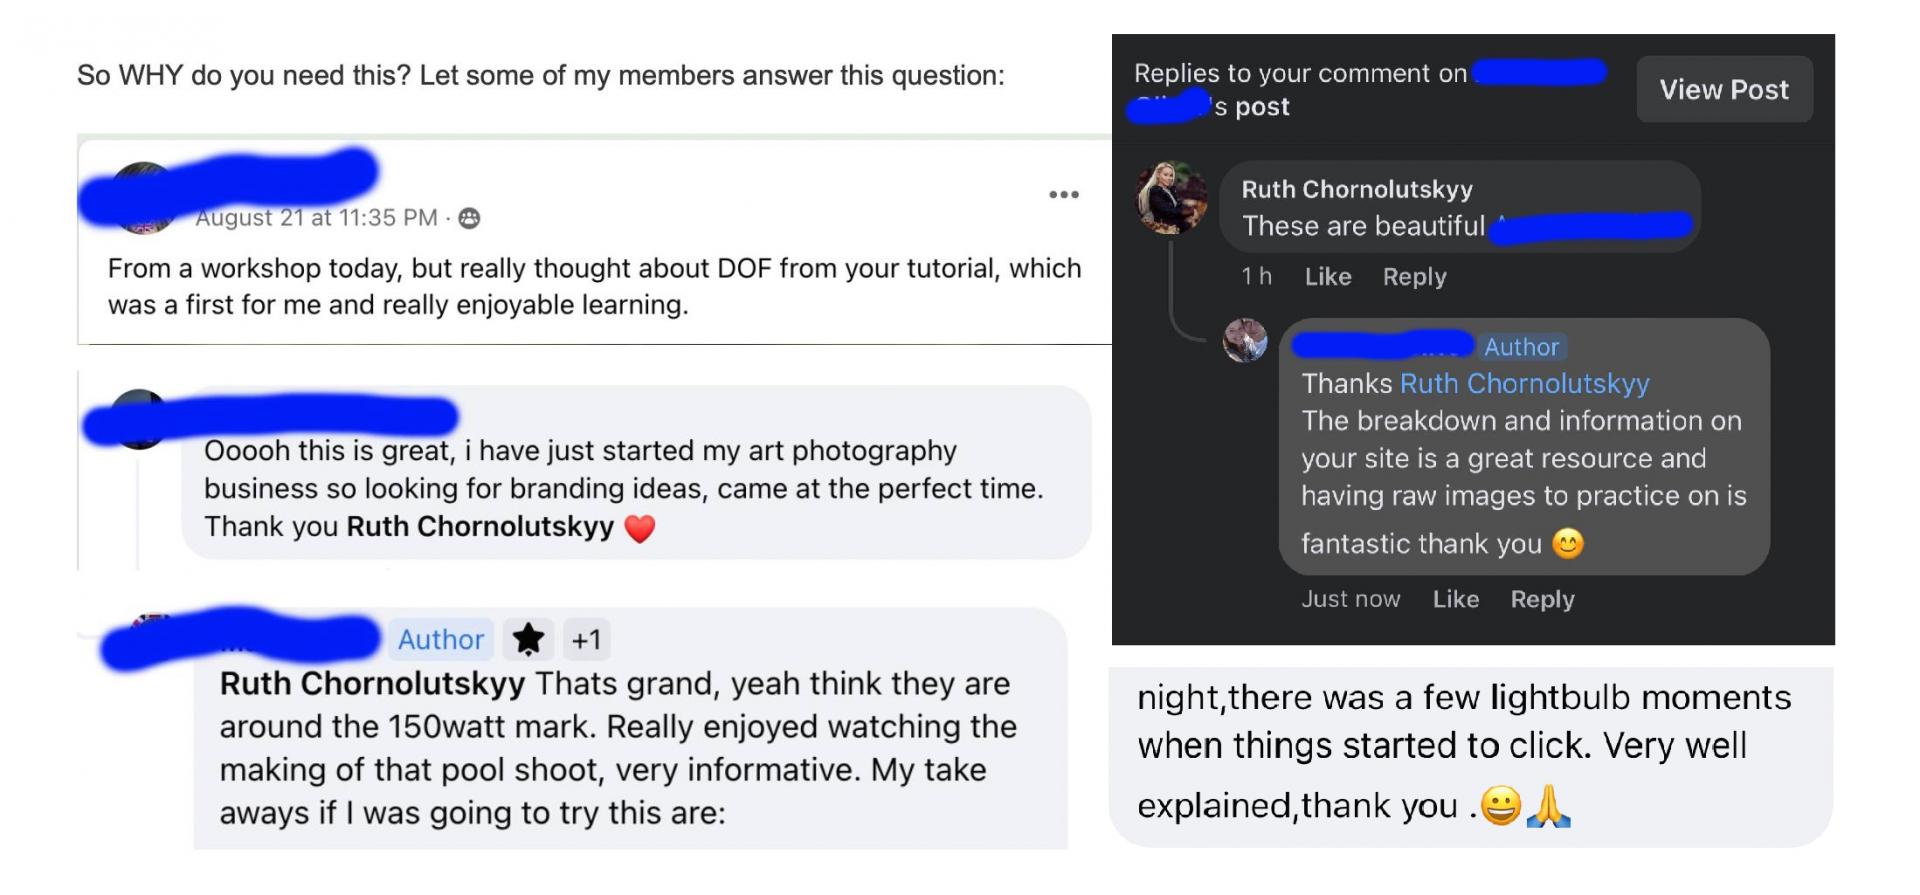Click the '+1' badge next to the star
Image resolution: width=1920 pixels, height=895 pixels.
(x=586, y=639)
